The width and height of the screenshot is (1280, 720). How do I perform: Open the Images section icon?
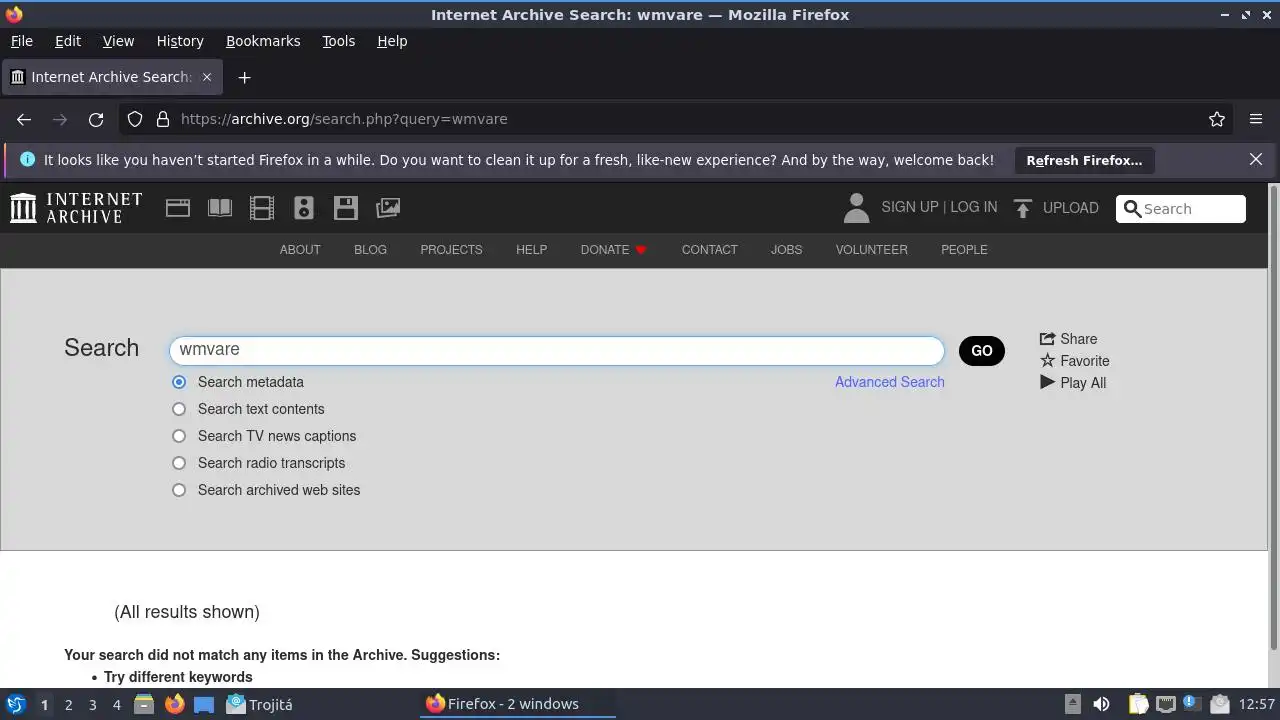coord(388,208)
